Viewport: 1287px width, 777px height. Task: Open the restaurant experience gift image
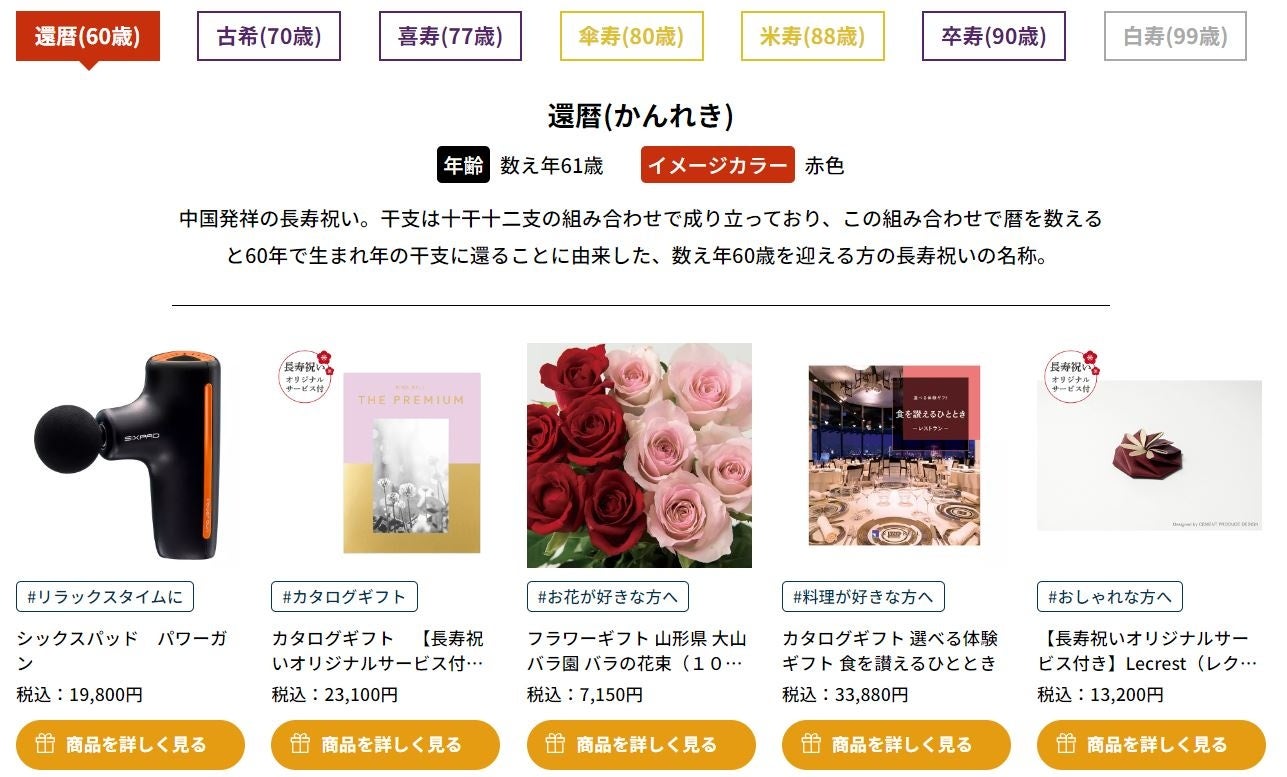click(895, 456)
